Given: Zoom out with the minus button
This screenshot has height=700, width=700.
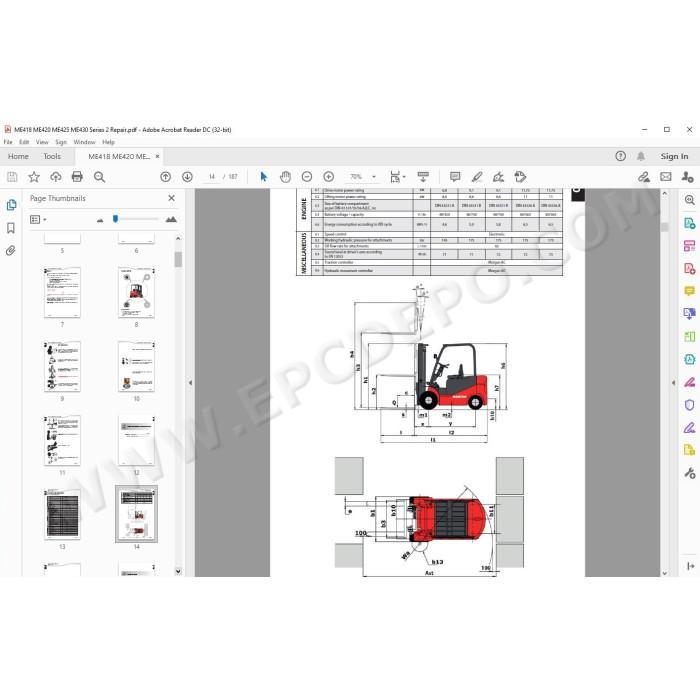Looking at the screenshot, I should click(307, 177).
